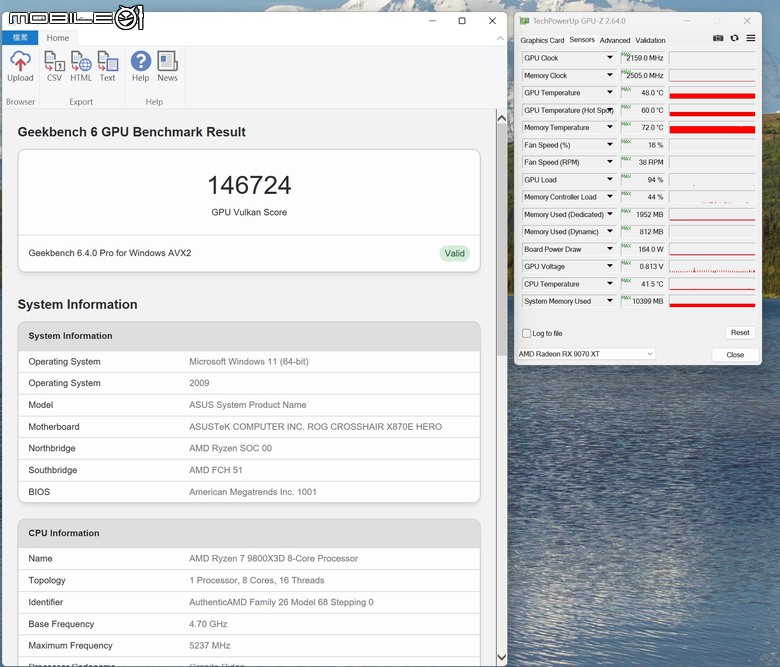Open the Memory Clock sensor dropdown
Viewport: 780px width, 667px height.
(x=609, y=75)
